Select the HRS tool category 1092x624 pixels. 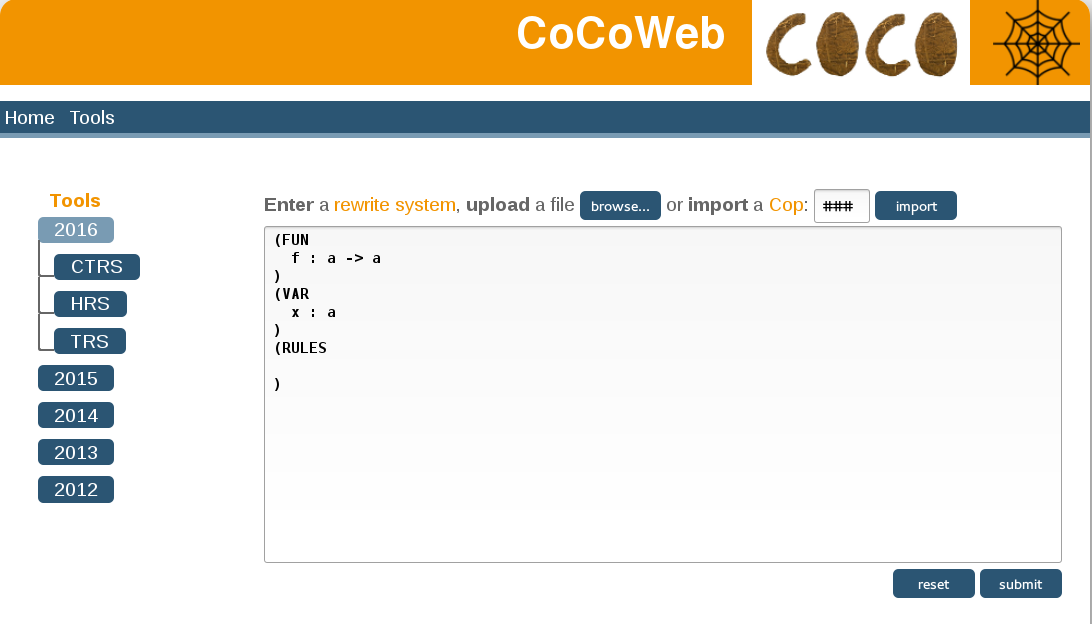tap(91, 304)
